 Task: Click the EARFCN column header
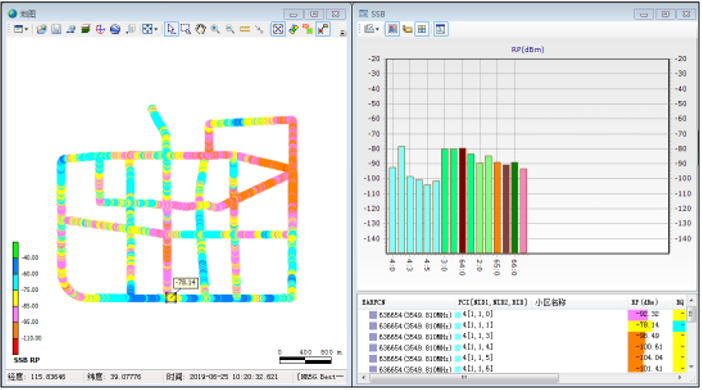coord(373,302)
